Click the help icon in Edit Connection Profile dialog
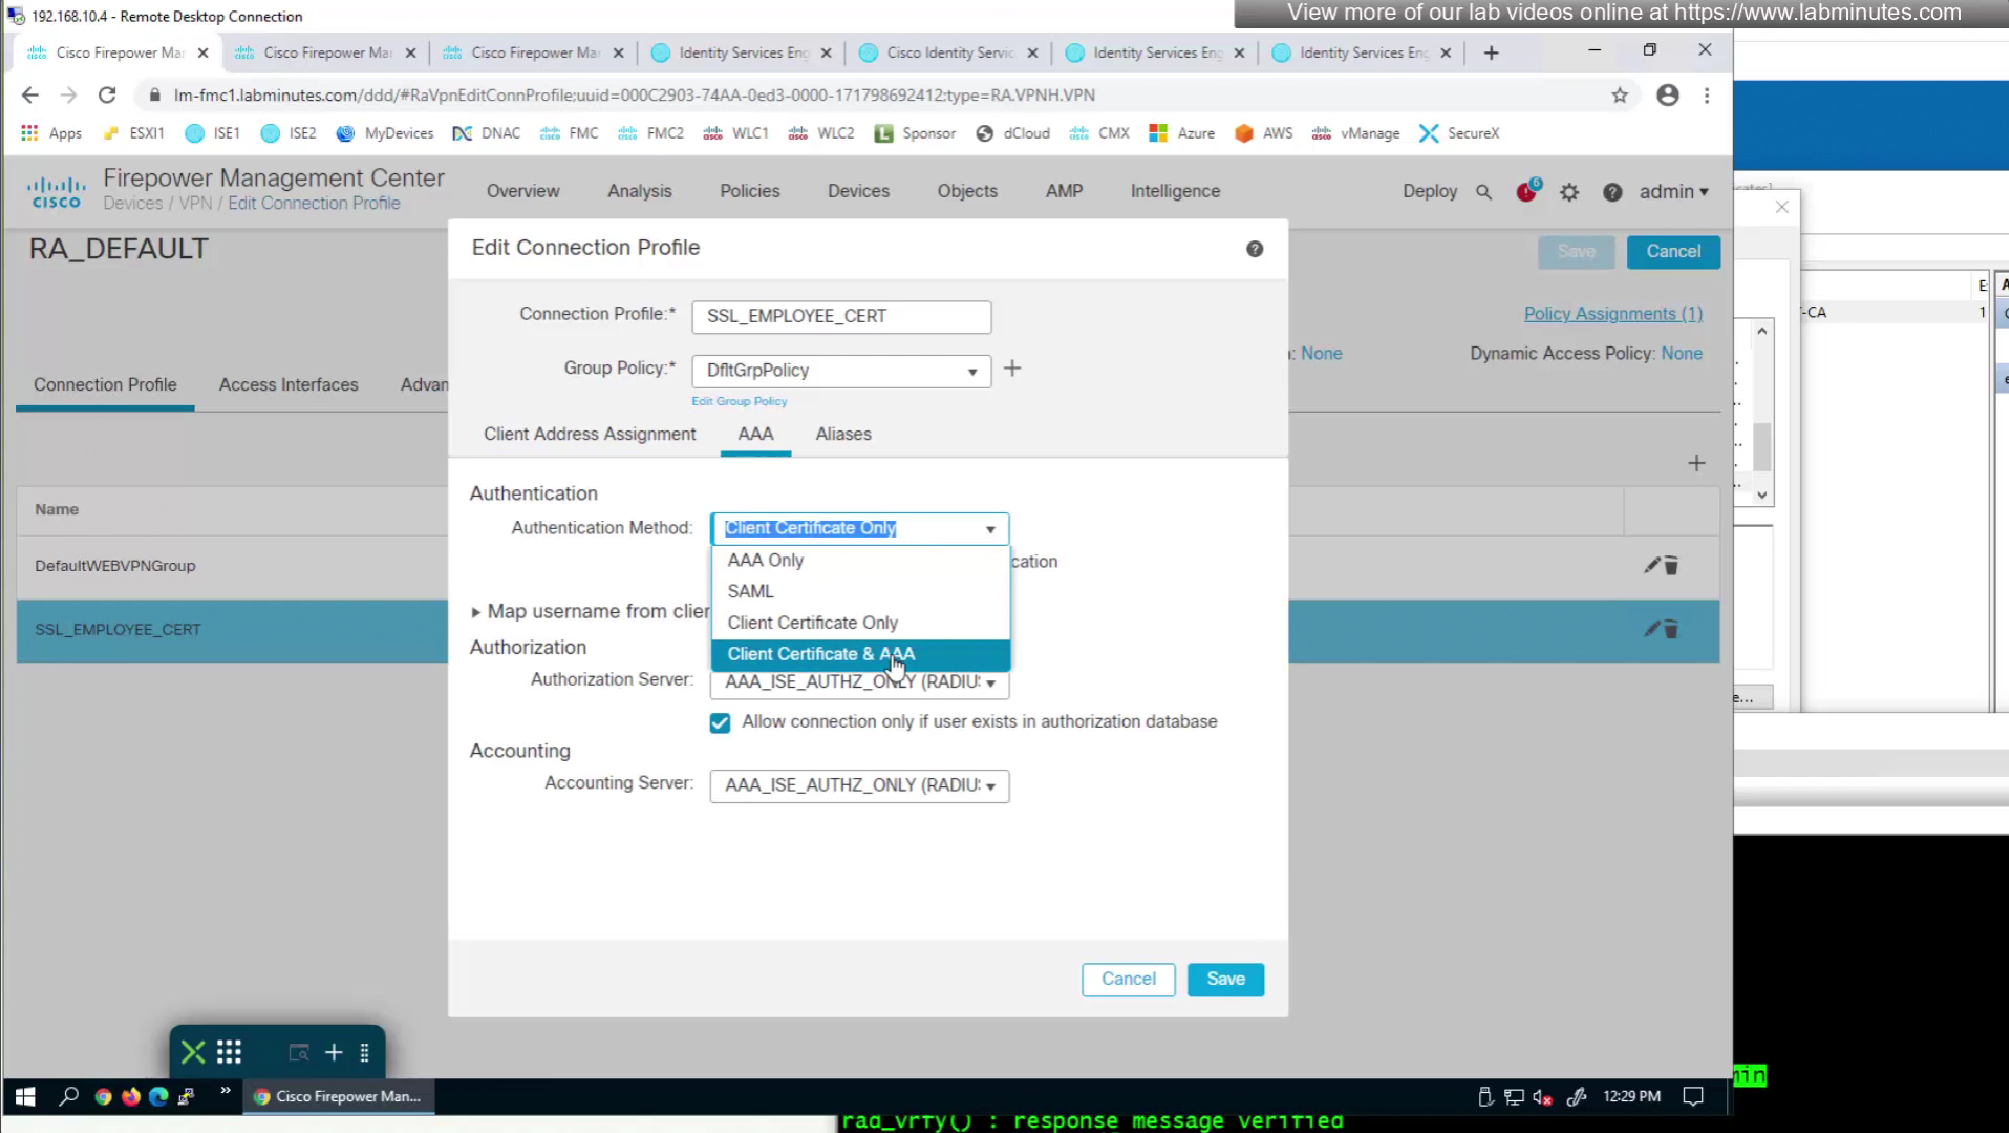Viewport: 2009px width, 1133px height. click(1254, 249)
